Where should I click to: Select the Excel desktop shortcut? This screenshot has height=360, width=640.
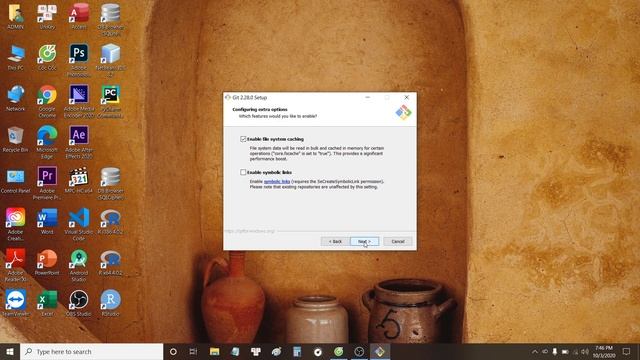(x=47, y=302)
